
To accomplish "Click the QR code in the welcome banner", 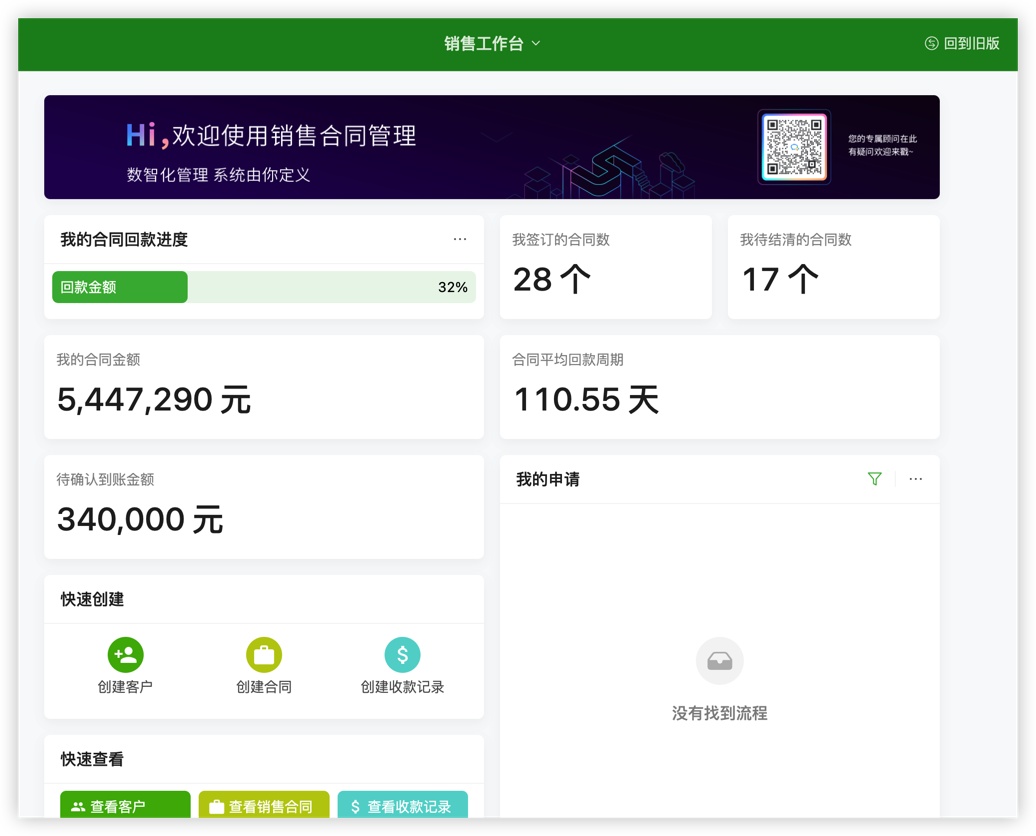I will coord(794,148).
